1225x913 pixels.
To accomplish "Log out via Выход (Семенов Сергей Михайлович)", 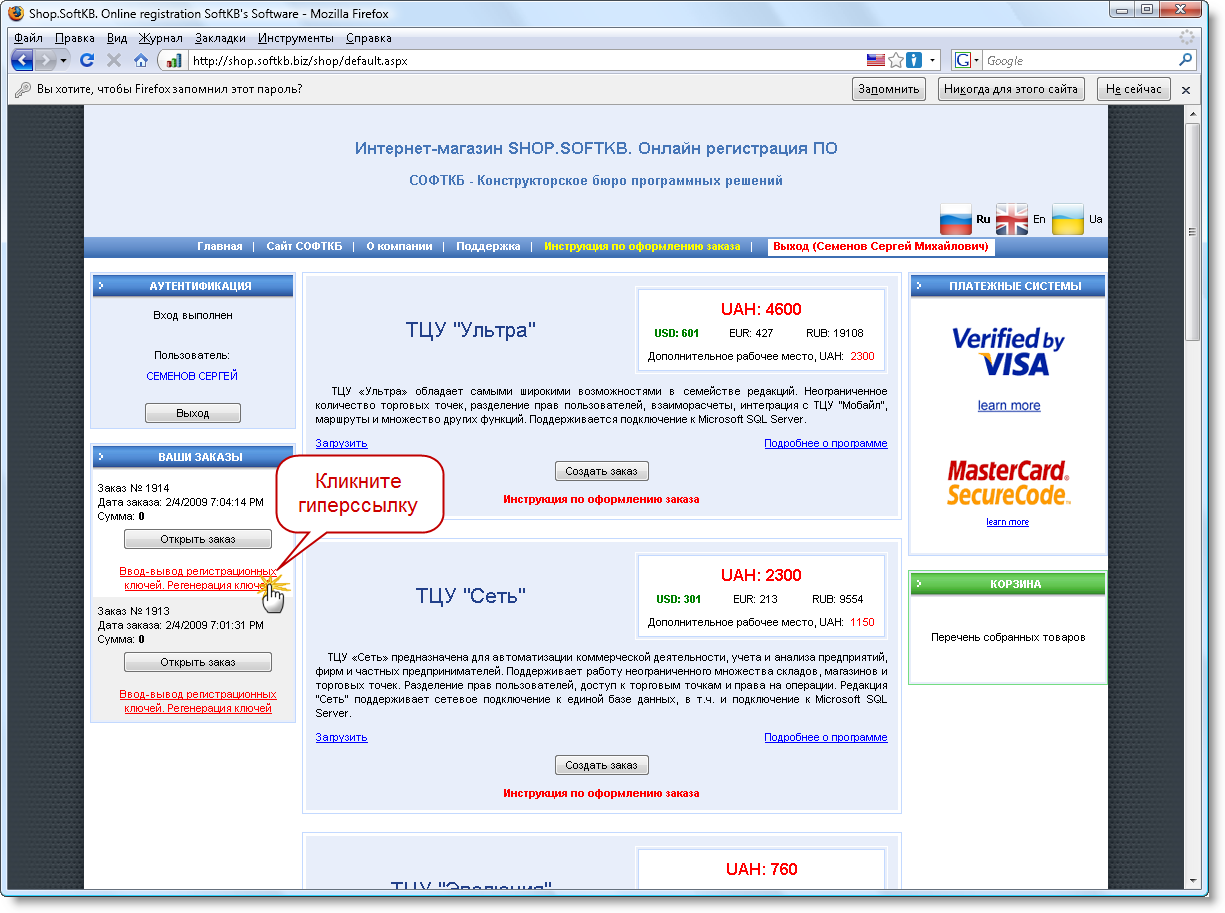I will click(x=881, y=246).
